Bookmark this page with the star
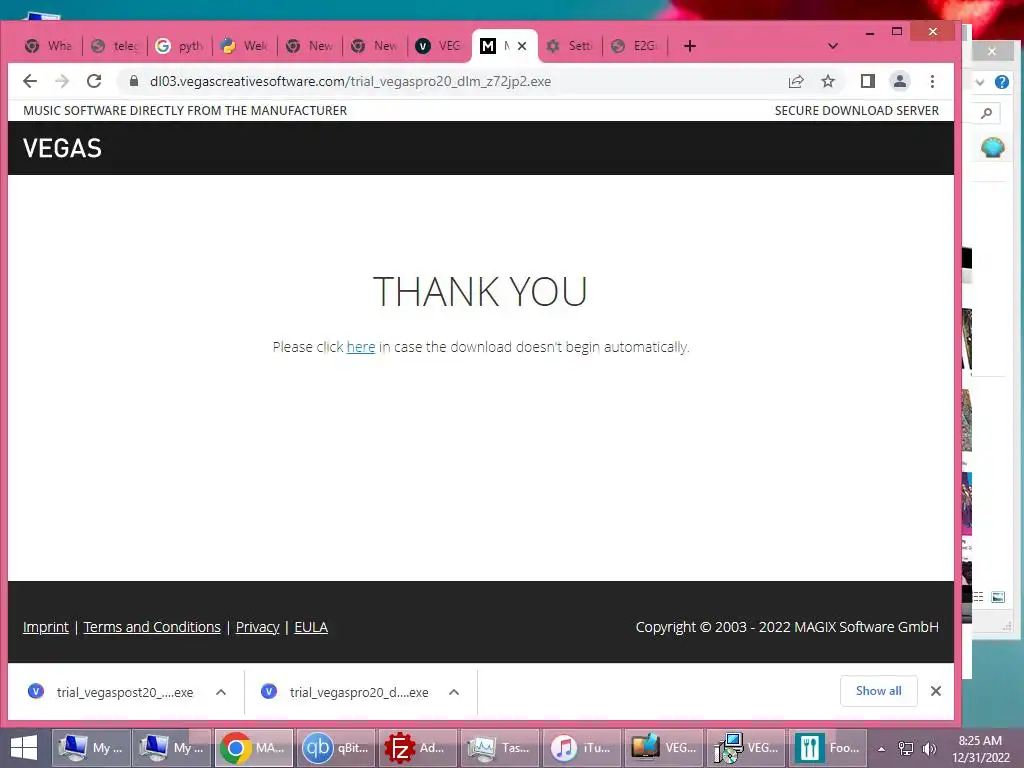 [828, 81]
